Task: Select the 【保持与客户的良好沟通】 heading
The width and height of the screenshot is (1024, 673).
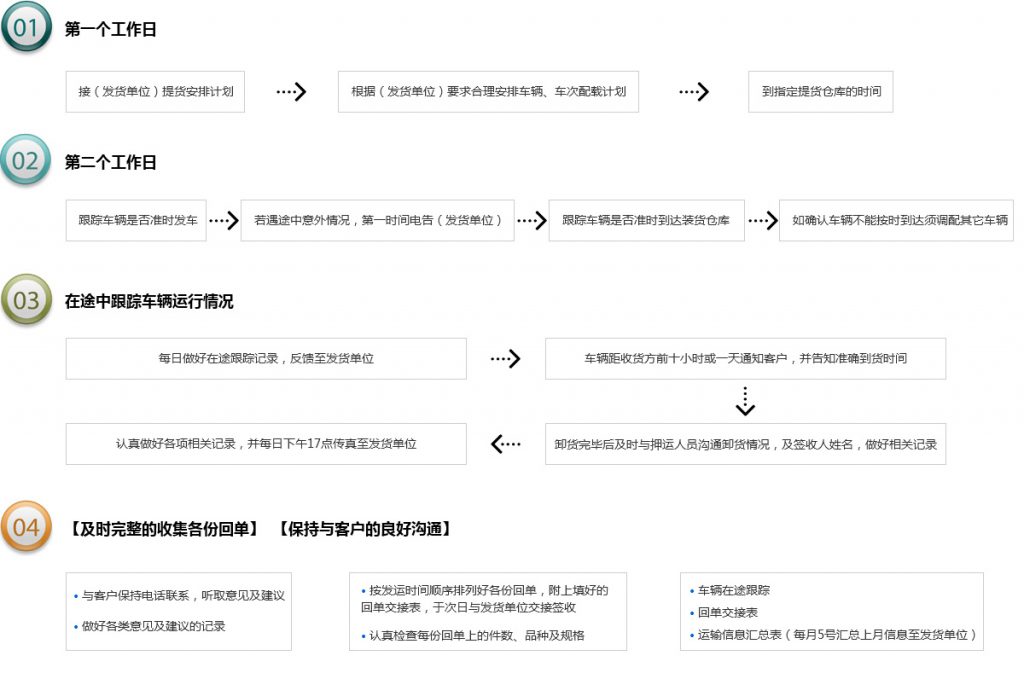Action: (x=364, y=529)
